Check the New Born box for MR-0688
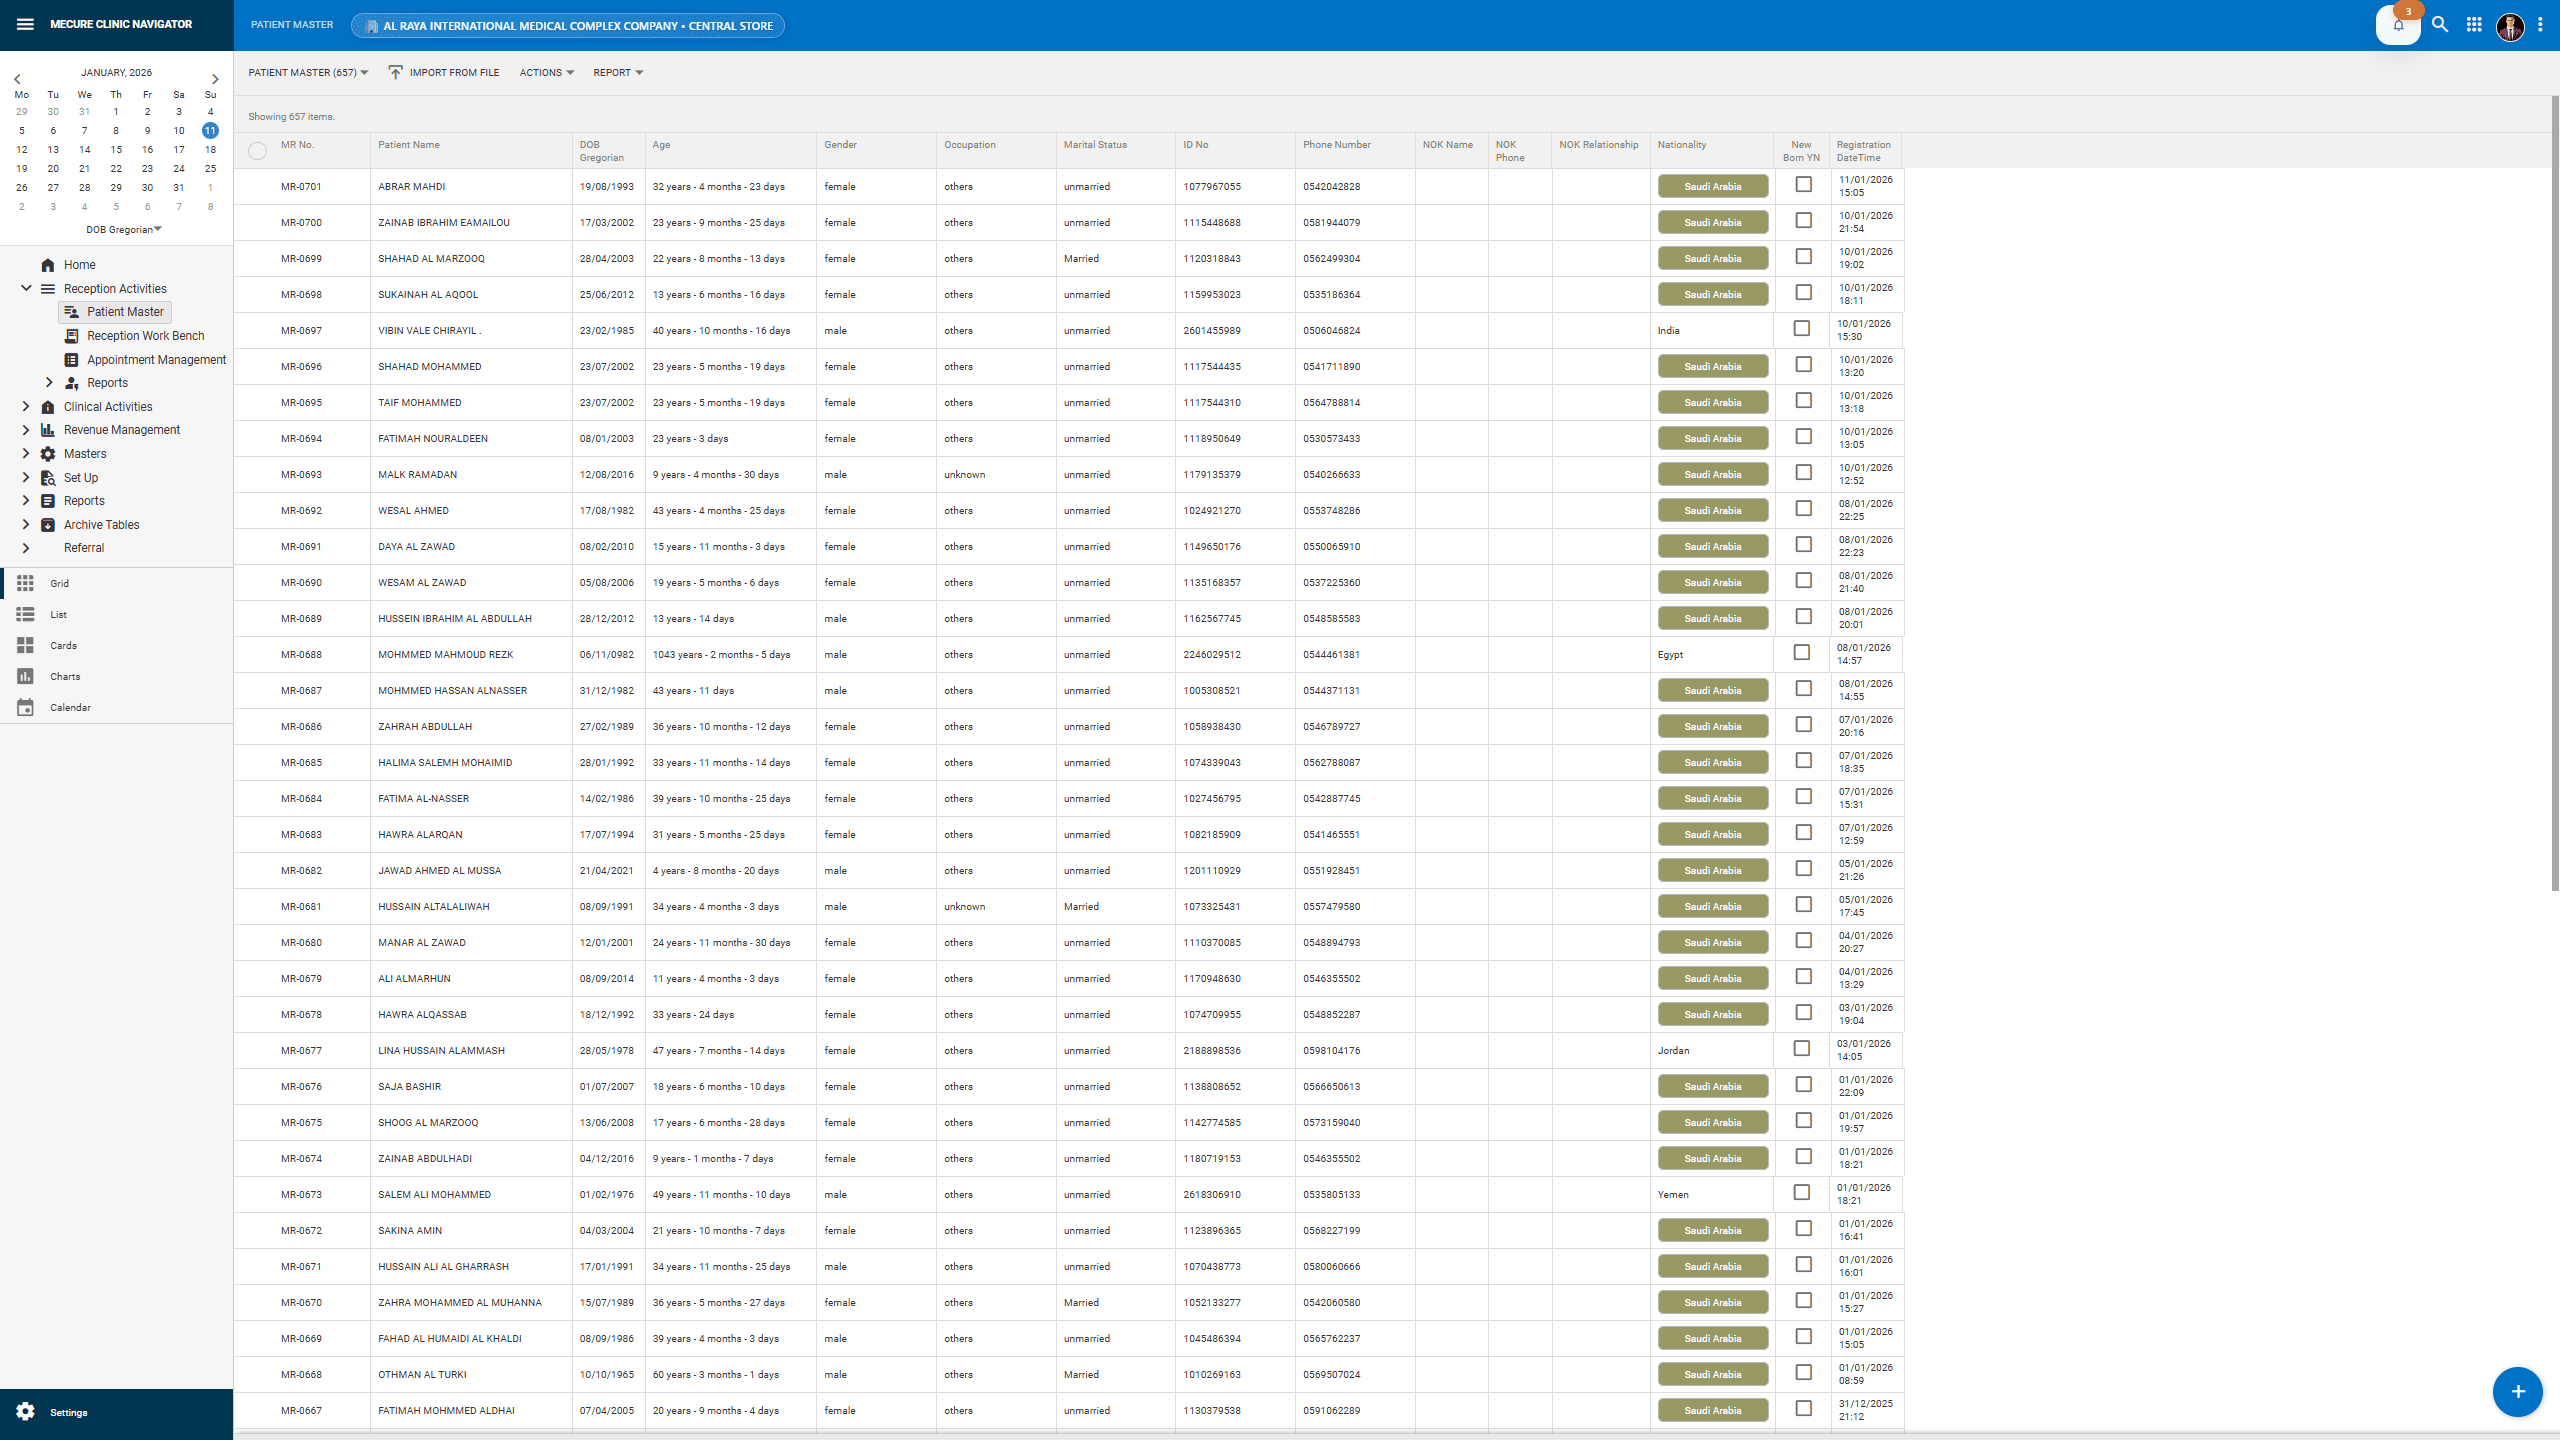 (1803, 652)
